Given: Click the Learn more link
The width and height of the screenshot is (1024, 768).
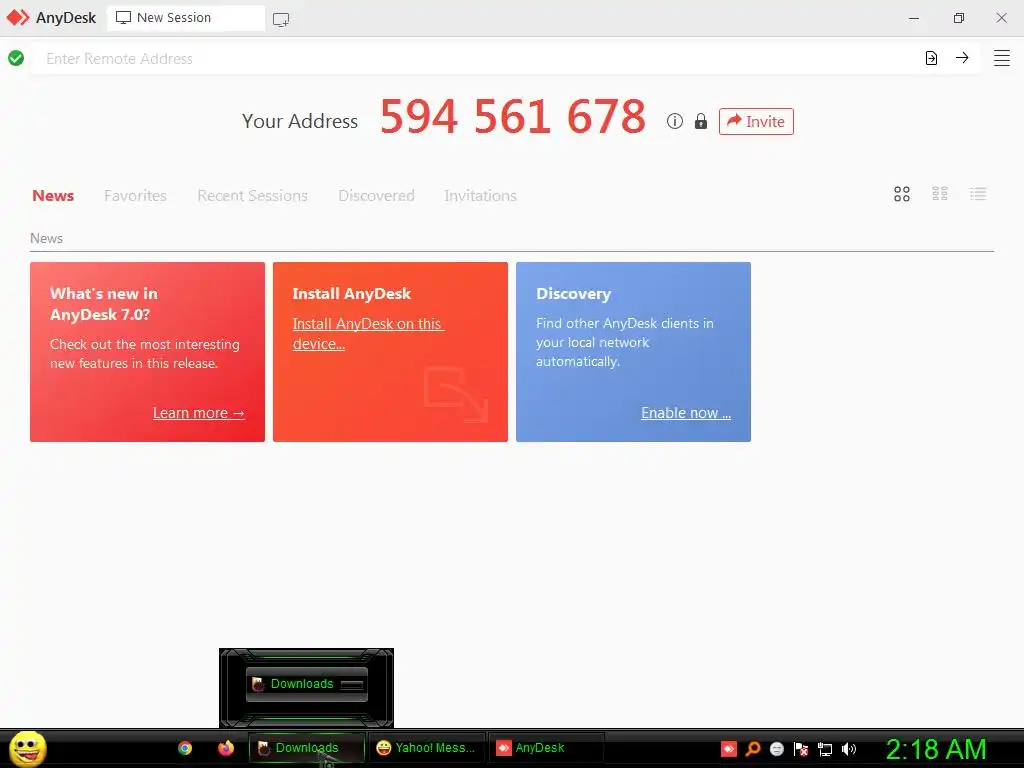Looking at the screenshot, I should pos(199,413).
